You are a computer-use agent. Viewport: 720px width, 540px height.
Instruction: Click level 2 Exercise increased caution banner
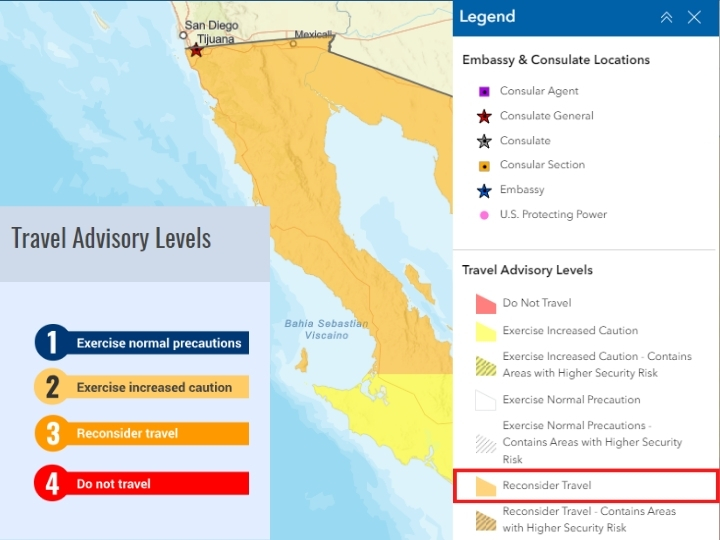coord(142,387)
